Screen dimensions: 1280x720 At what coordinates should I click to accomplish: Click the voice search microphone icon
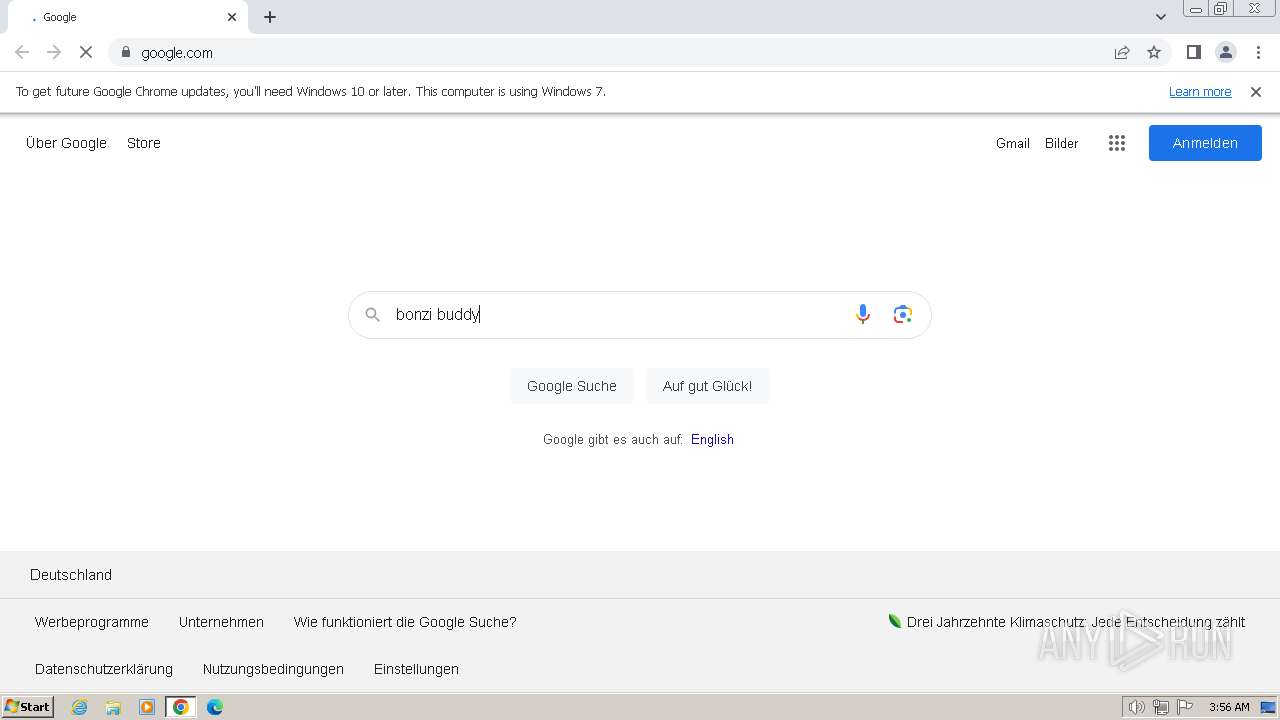(863, 314)
